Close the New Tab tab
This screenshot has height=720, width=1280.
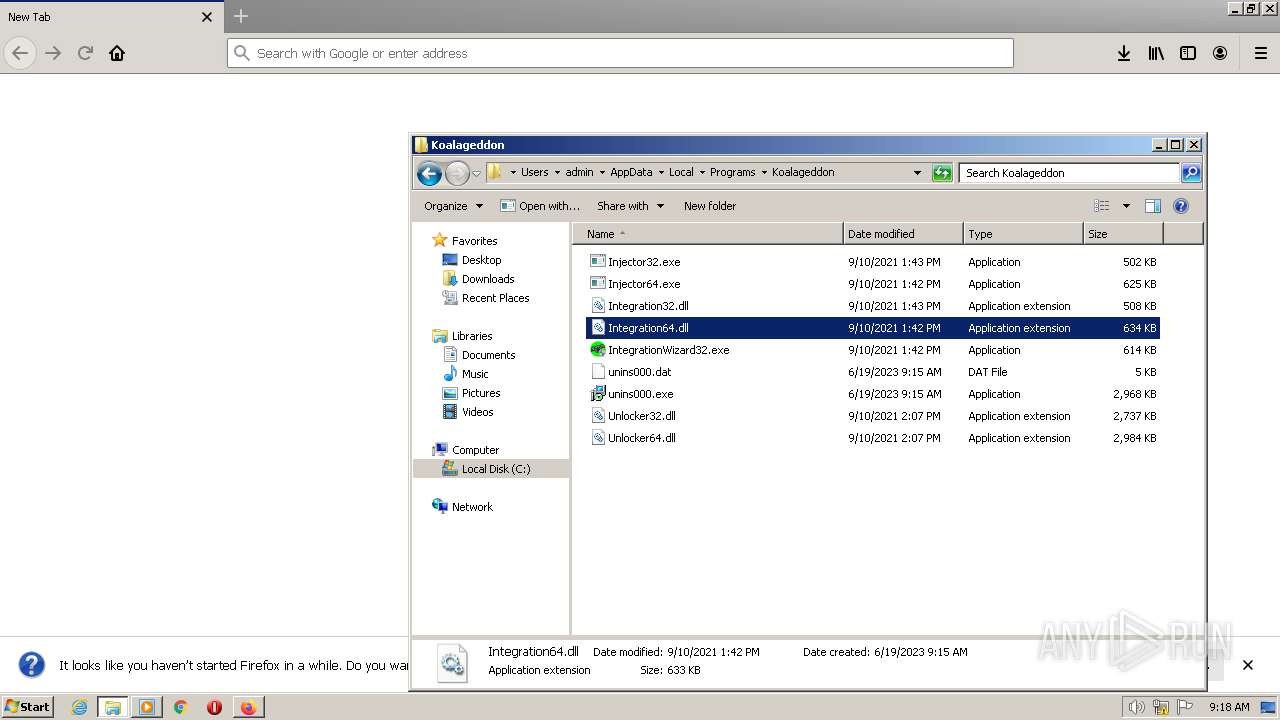(207, 17)
